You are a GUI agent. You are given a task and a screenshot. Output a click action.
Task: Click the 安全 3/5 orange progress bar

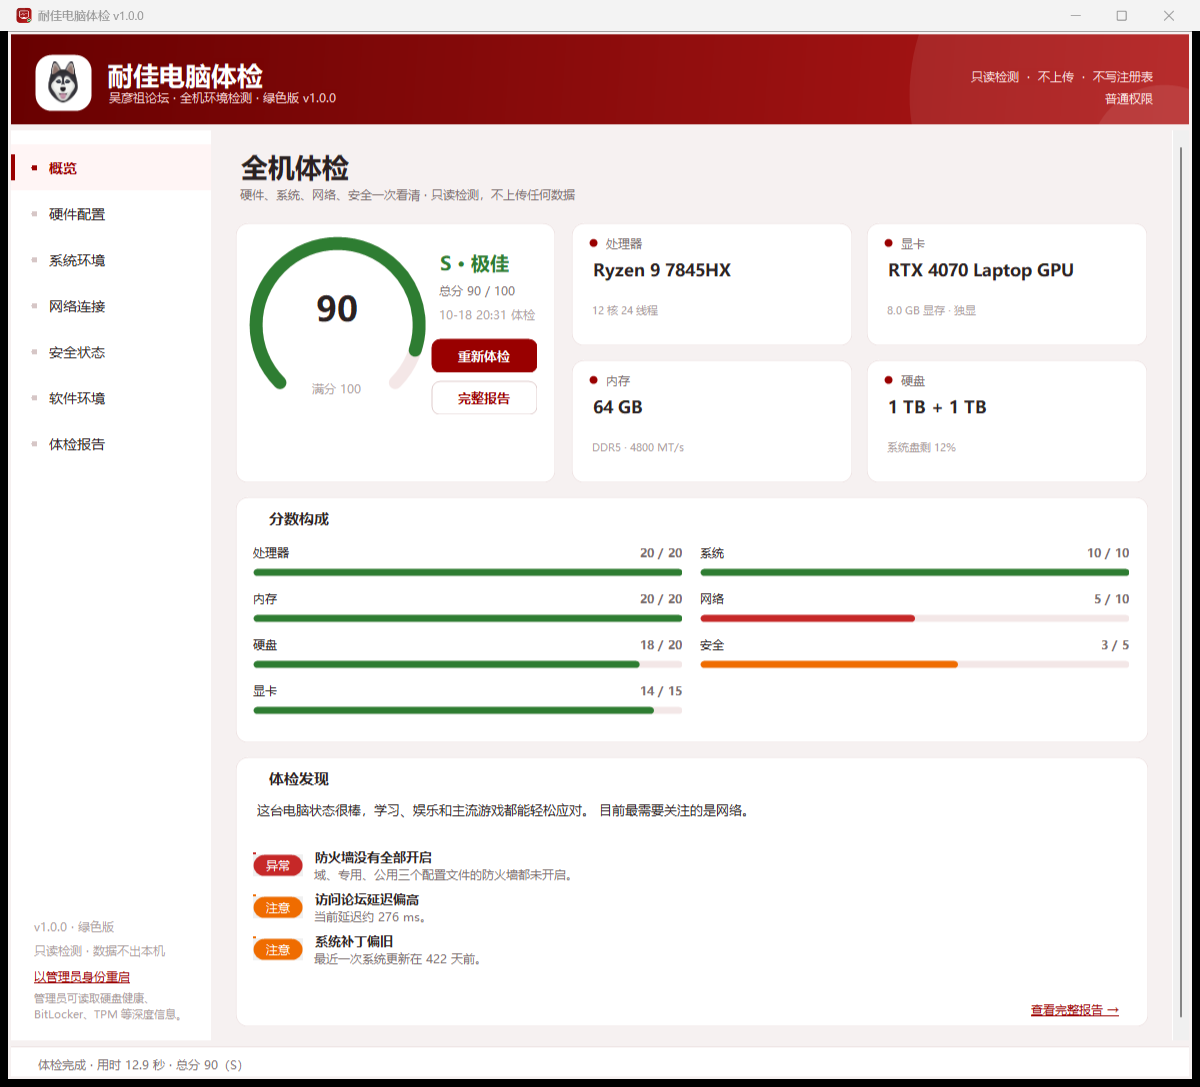pyautogui.click(x=915, y=664)
